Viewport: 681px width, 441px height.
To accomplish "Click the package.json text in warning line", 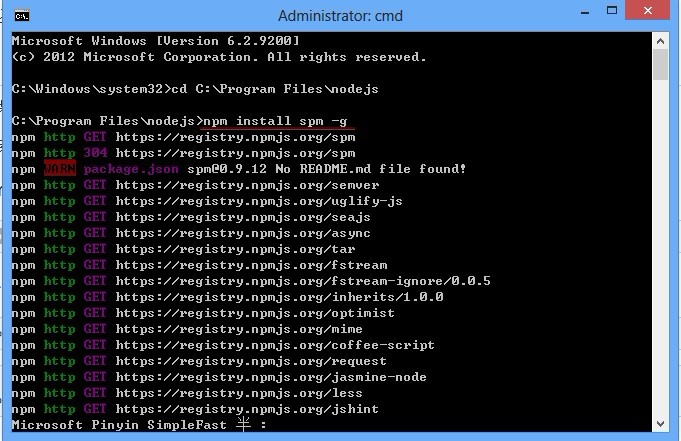I will 131,169.
